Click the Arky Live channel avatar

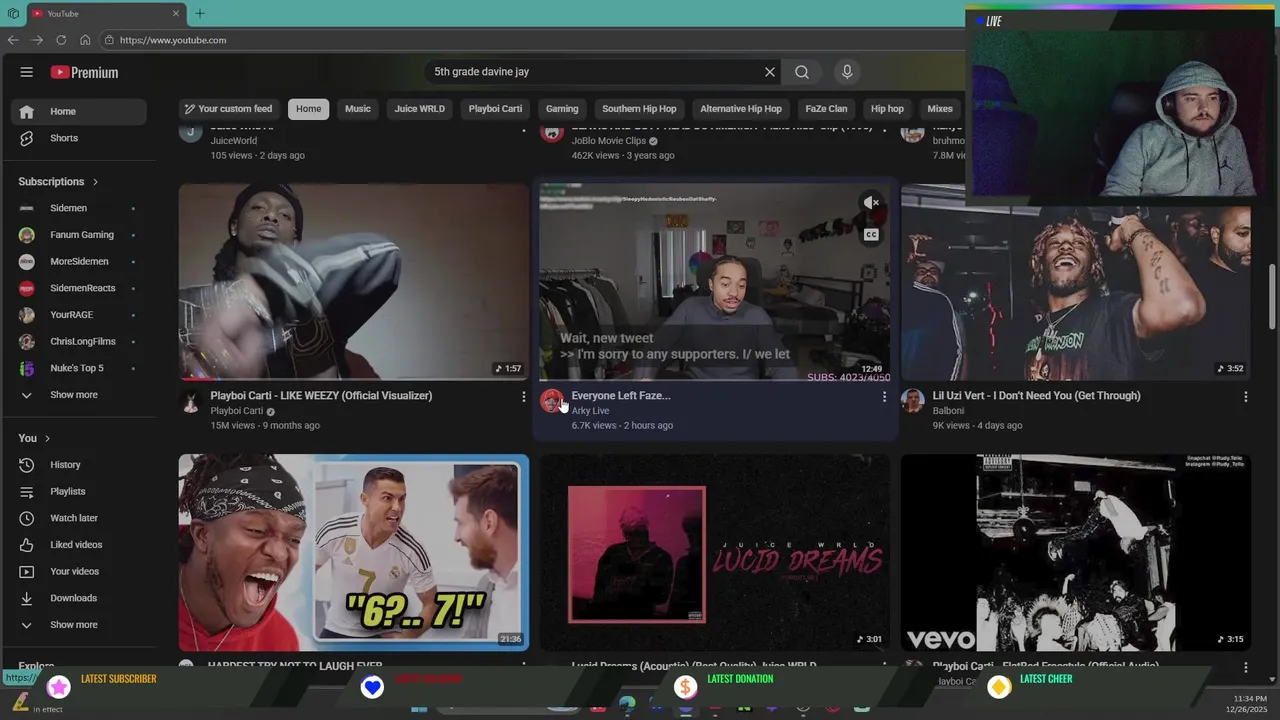pos(552,401)
